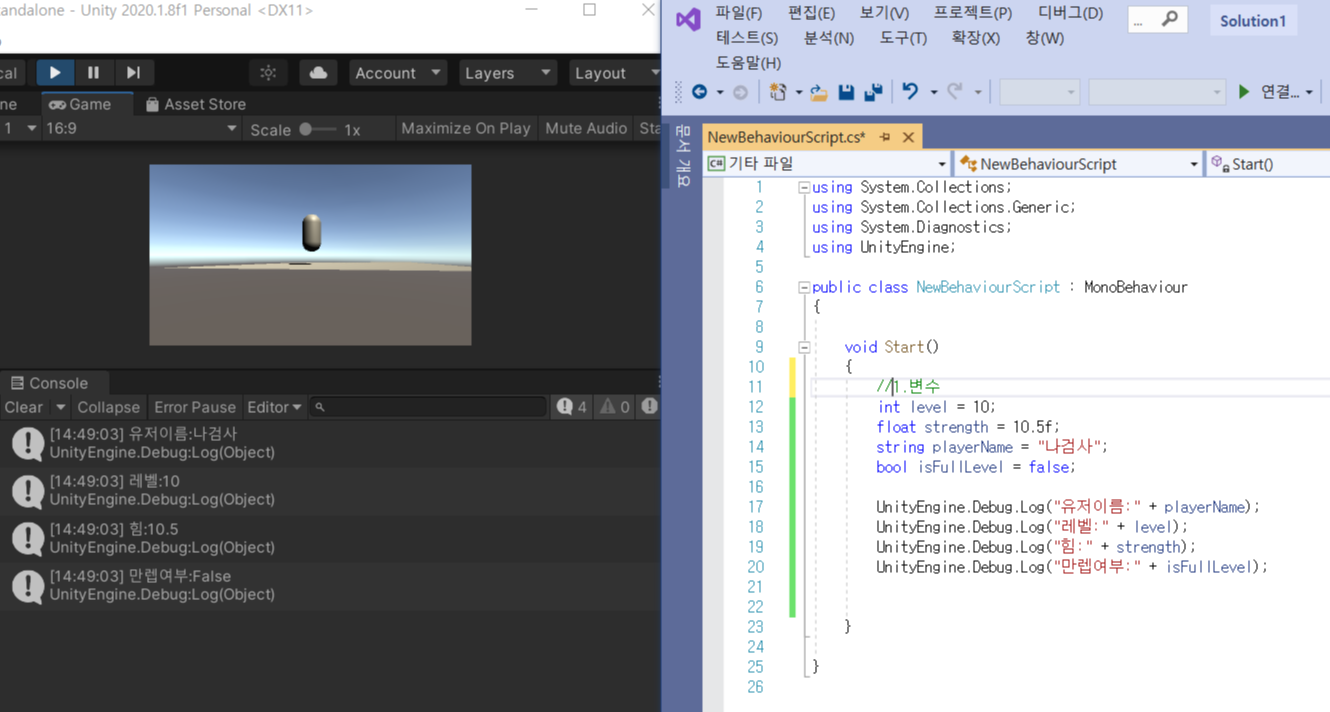This screenshot has width=1330, height=712.
Task: Open the undo history dropdown arrow
Action: pyautogui.click(x=934, y=92)
